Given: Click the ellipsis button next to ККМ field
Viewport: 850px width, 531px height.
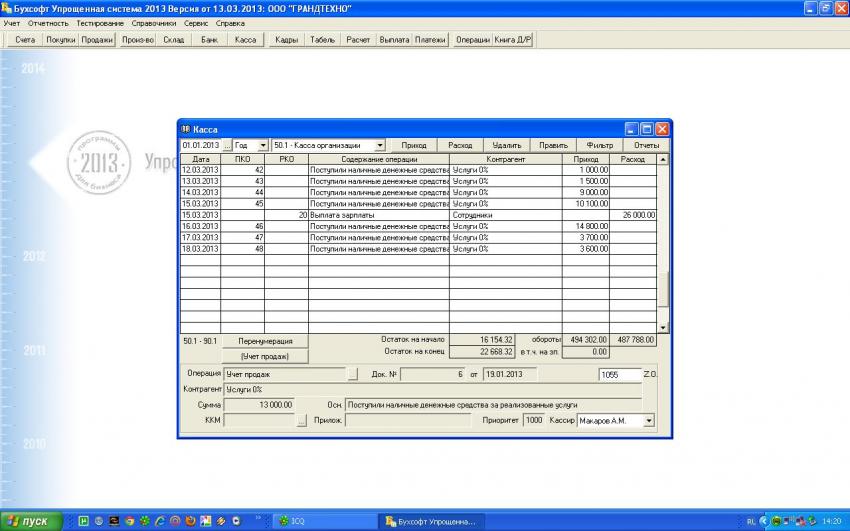Looking at the screenshot, I should (302, 421).
